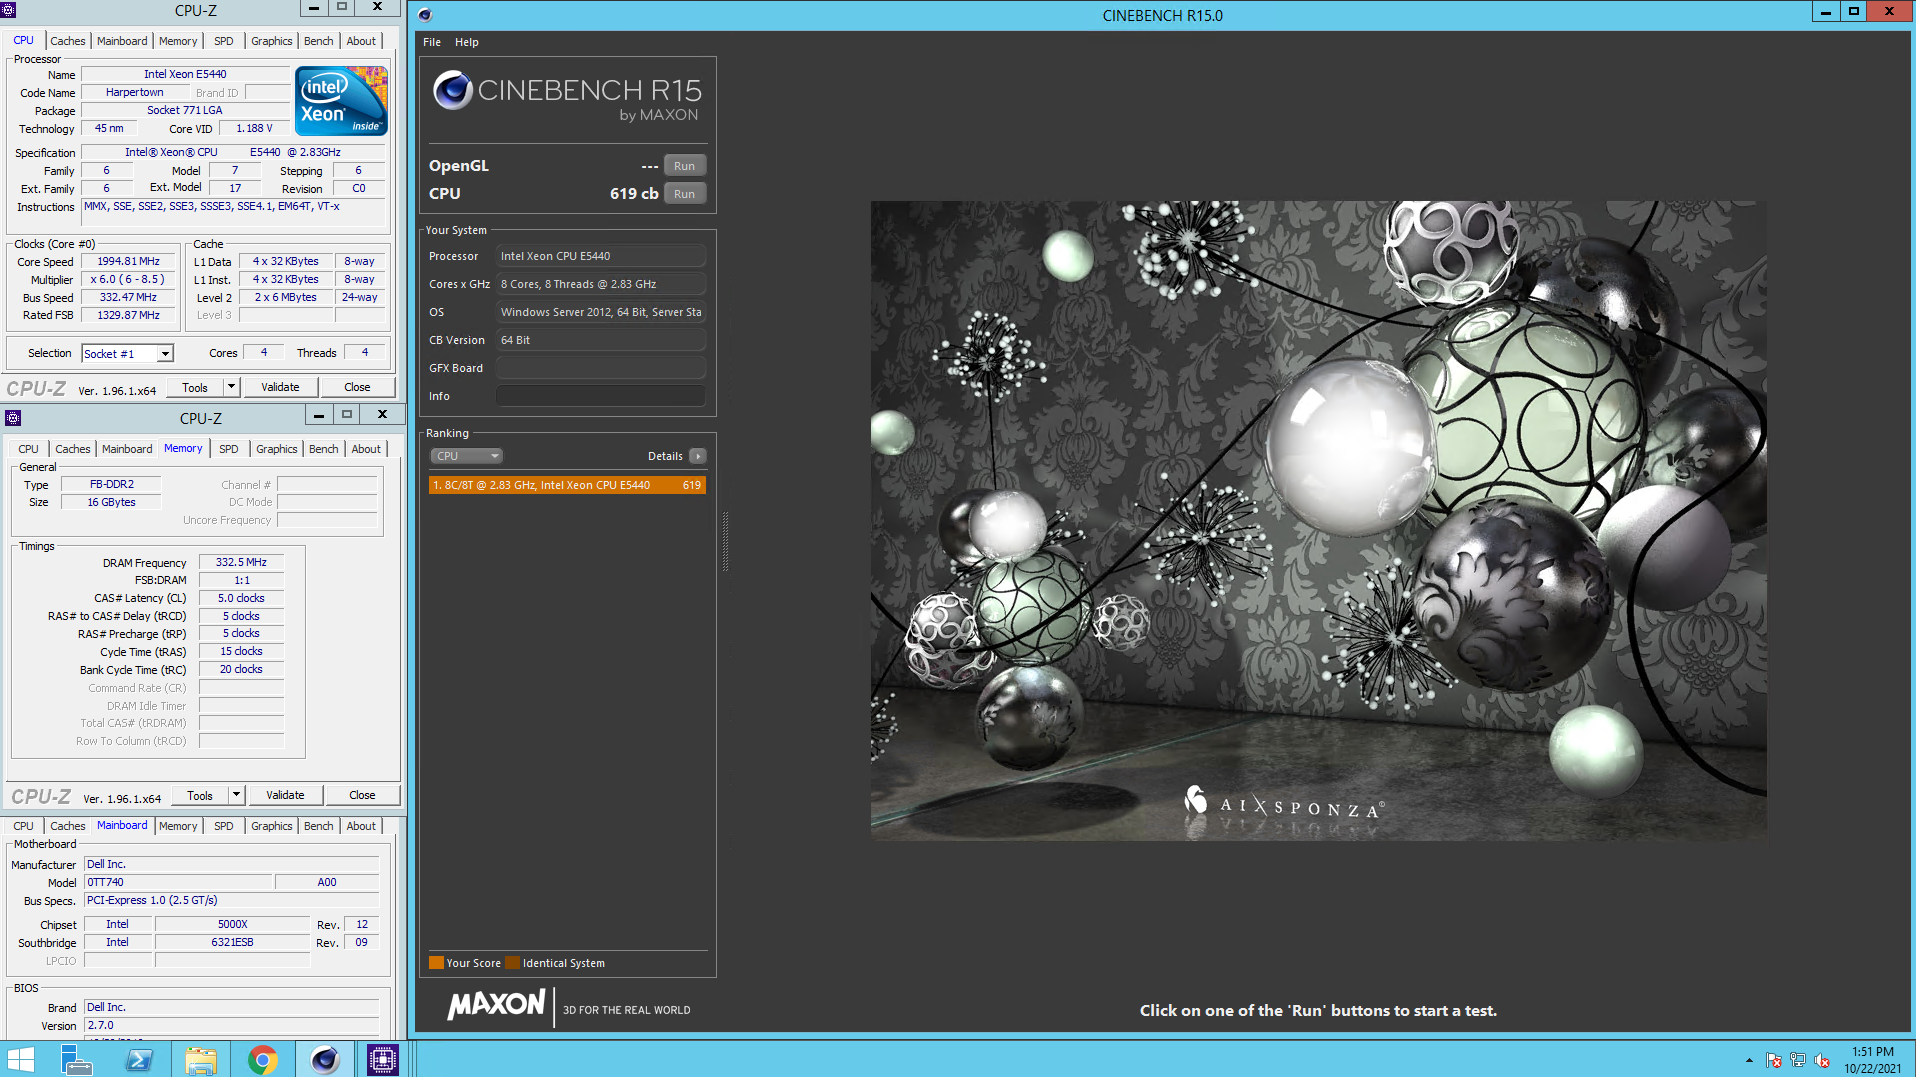Open Action Center flag tray icon
The width and height of the screenshot is (1916, 1077).
coord(1773,1060)
